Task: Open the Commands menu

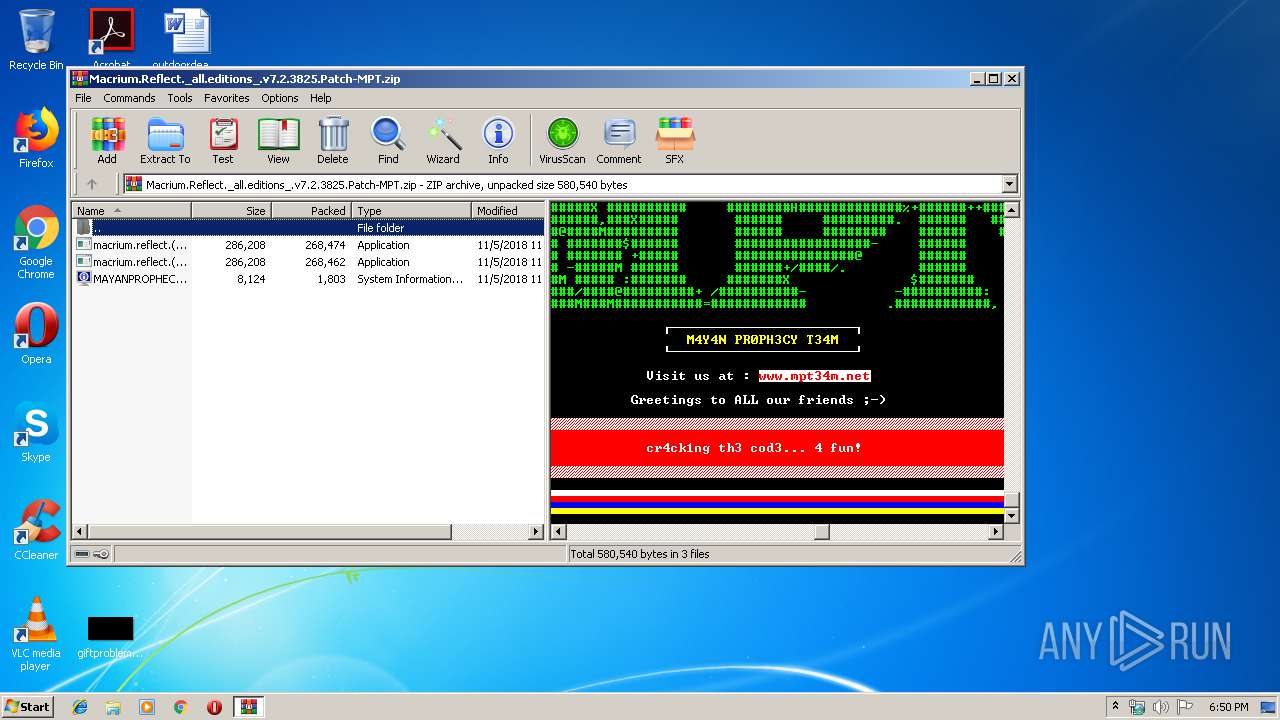Action: 129,98
